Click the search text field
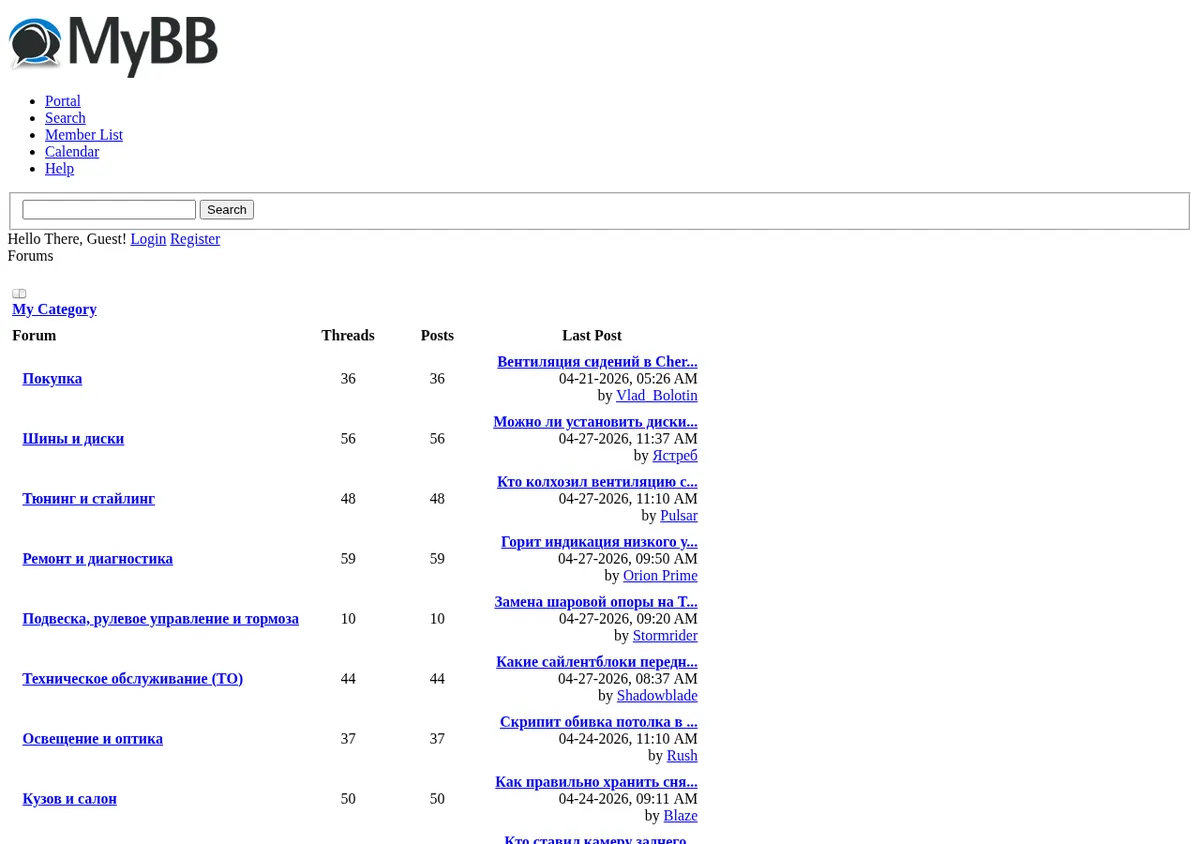Image resolution: width=1200 pixels, height=844 pixels. [109, 210]
